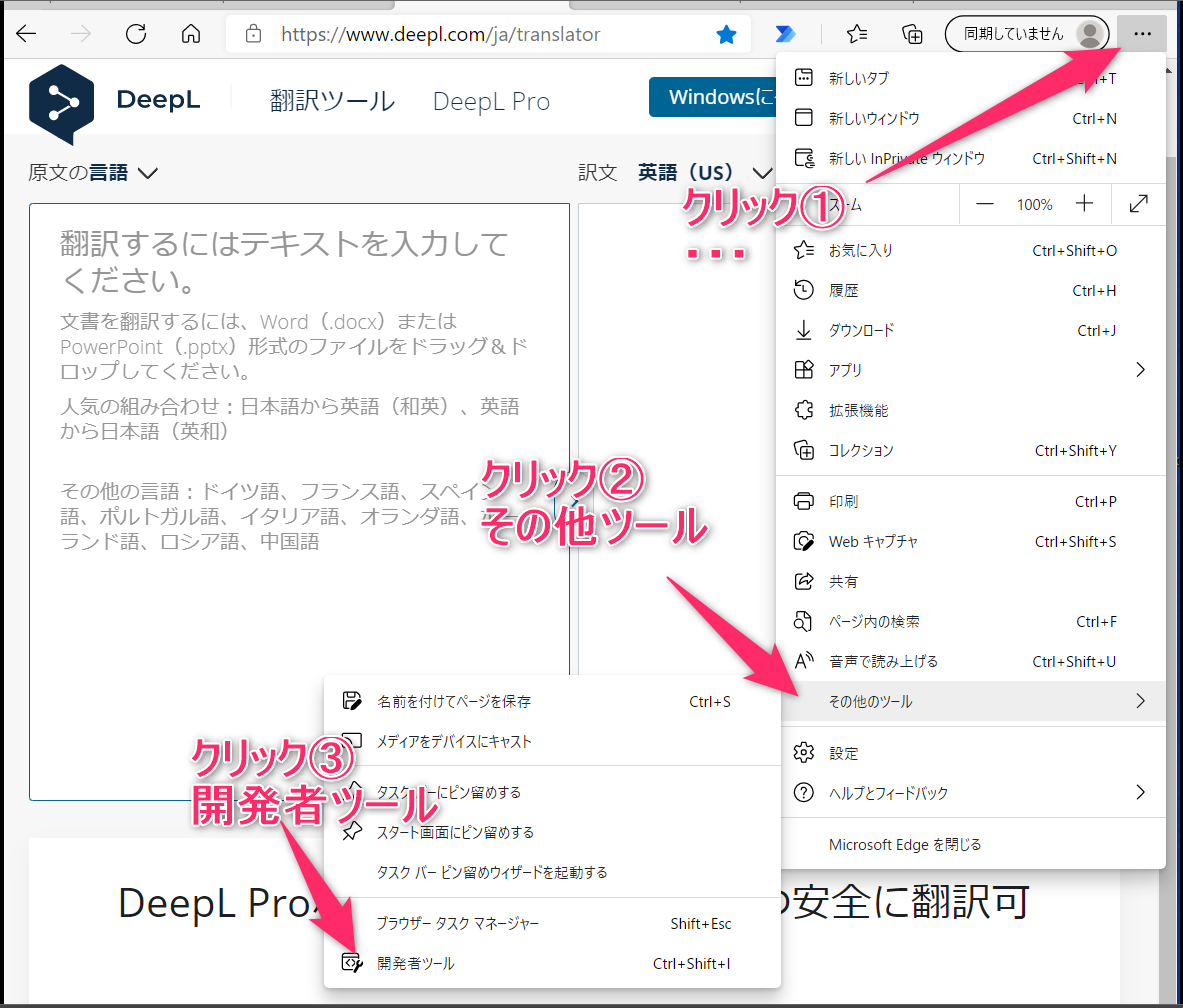Screen dimensions: 1183x1008
Task: Click the home icon in the toolbar
Action: (x=189, y=33)
